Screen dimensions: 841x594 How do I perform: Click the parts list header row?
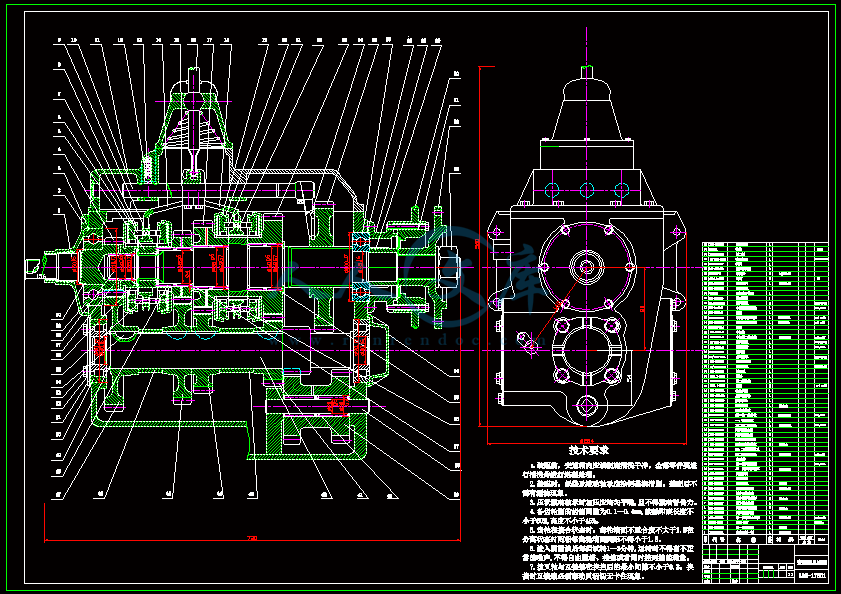(x=765, y=540)
